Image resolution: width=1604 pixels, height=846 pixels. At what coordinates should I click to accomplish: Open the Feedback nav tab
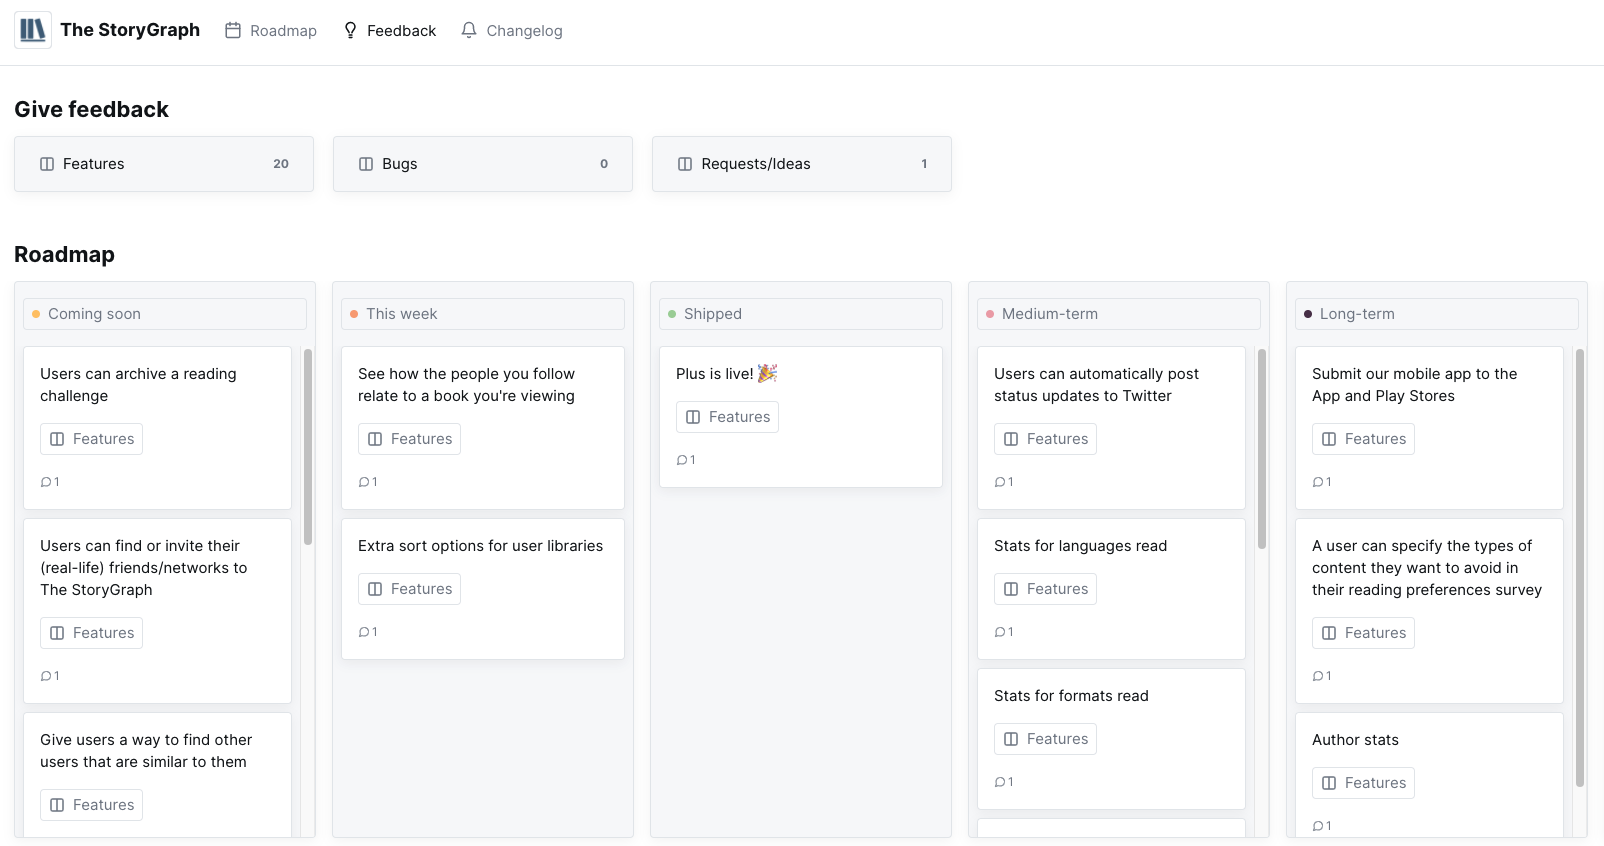click(x=389, y=31)
